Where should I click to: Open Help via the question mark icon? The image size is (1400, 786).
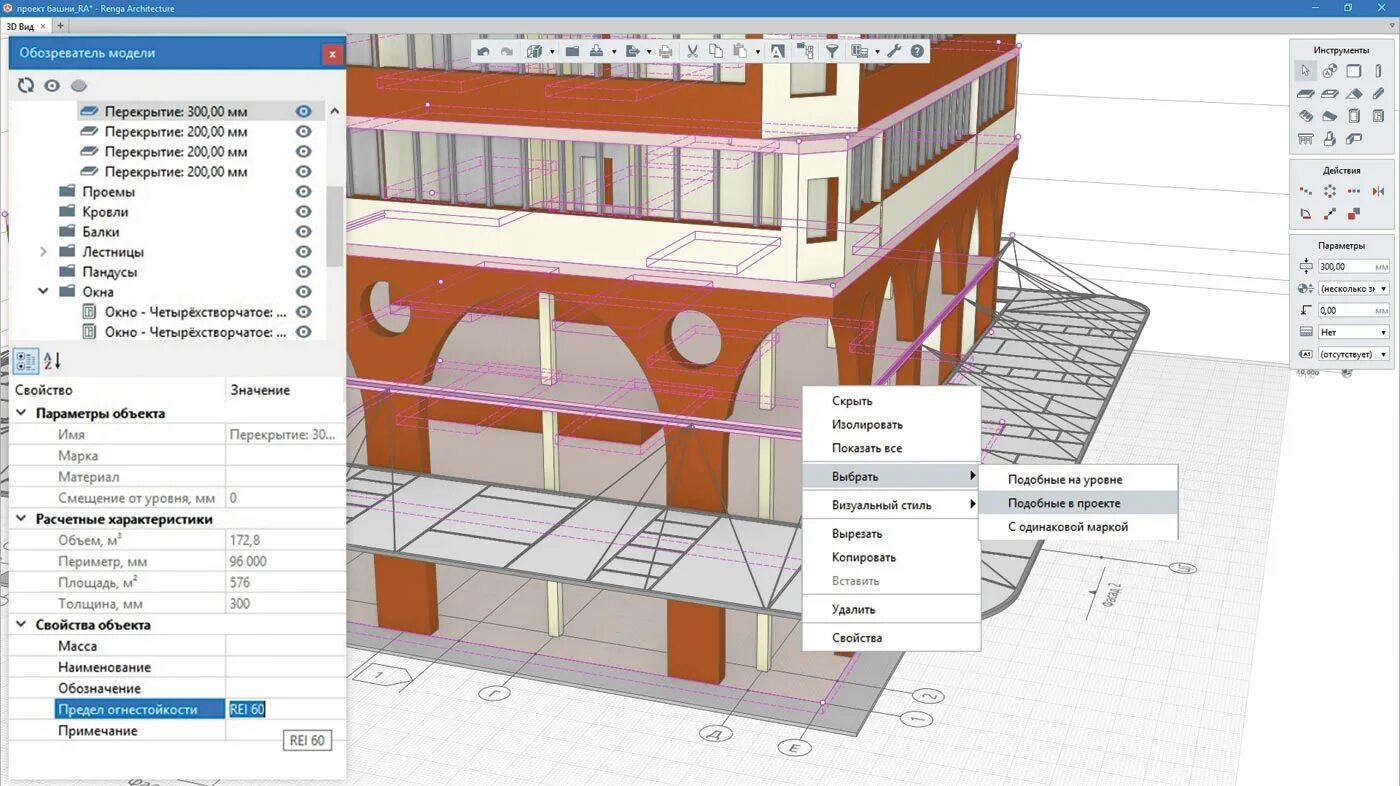pyautogui.click(x=917, y=51)
